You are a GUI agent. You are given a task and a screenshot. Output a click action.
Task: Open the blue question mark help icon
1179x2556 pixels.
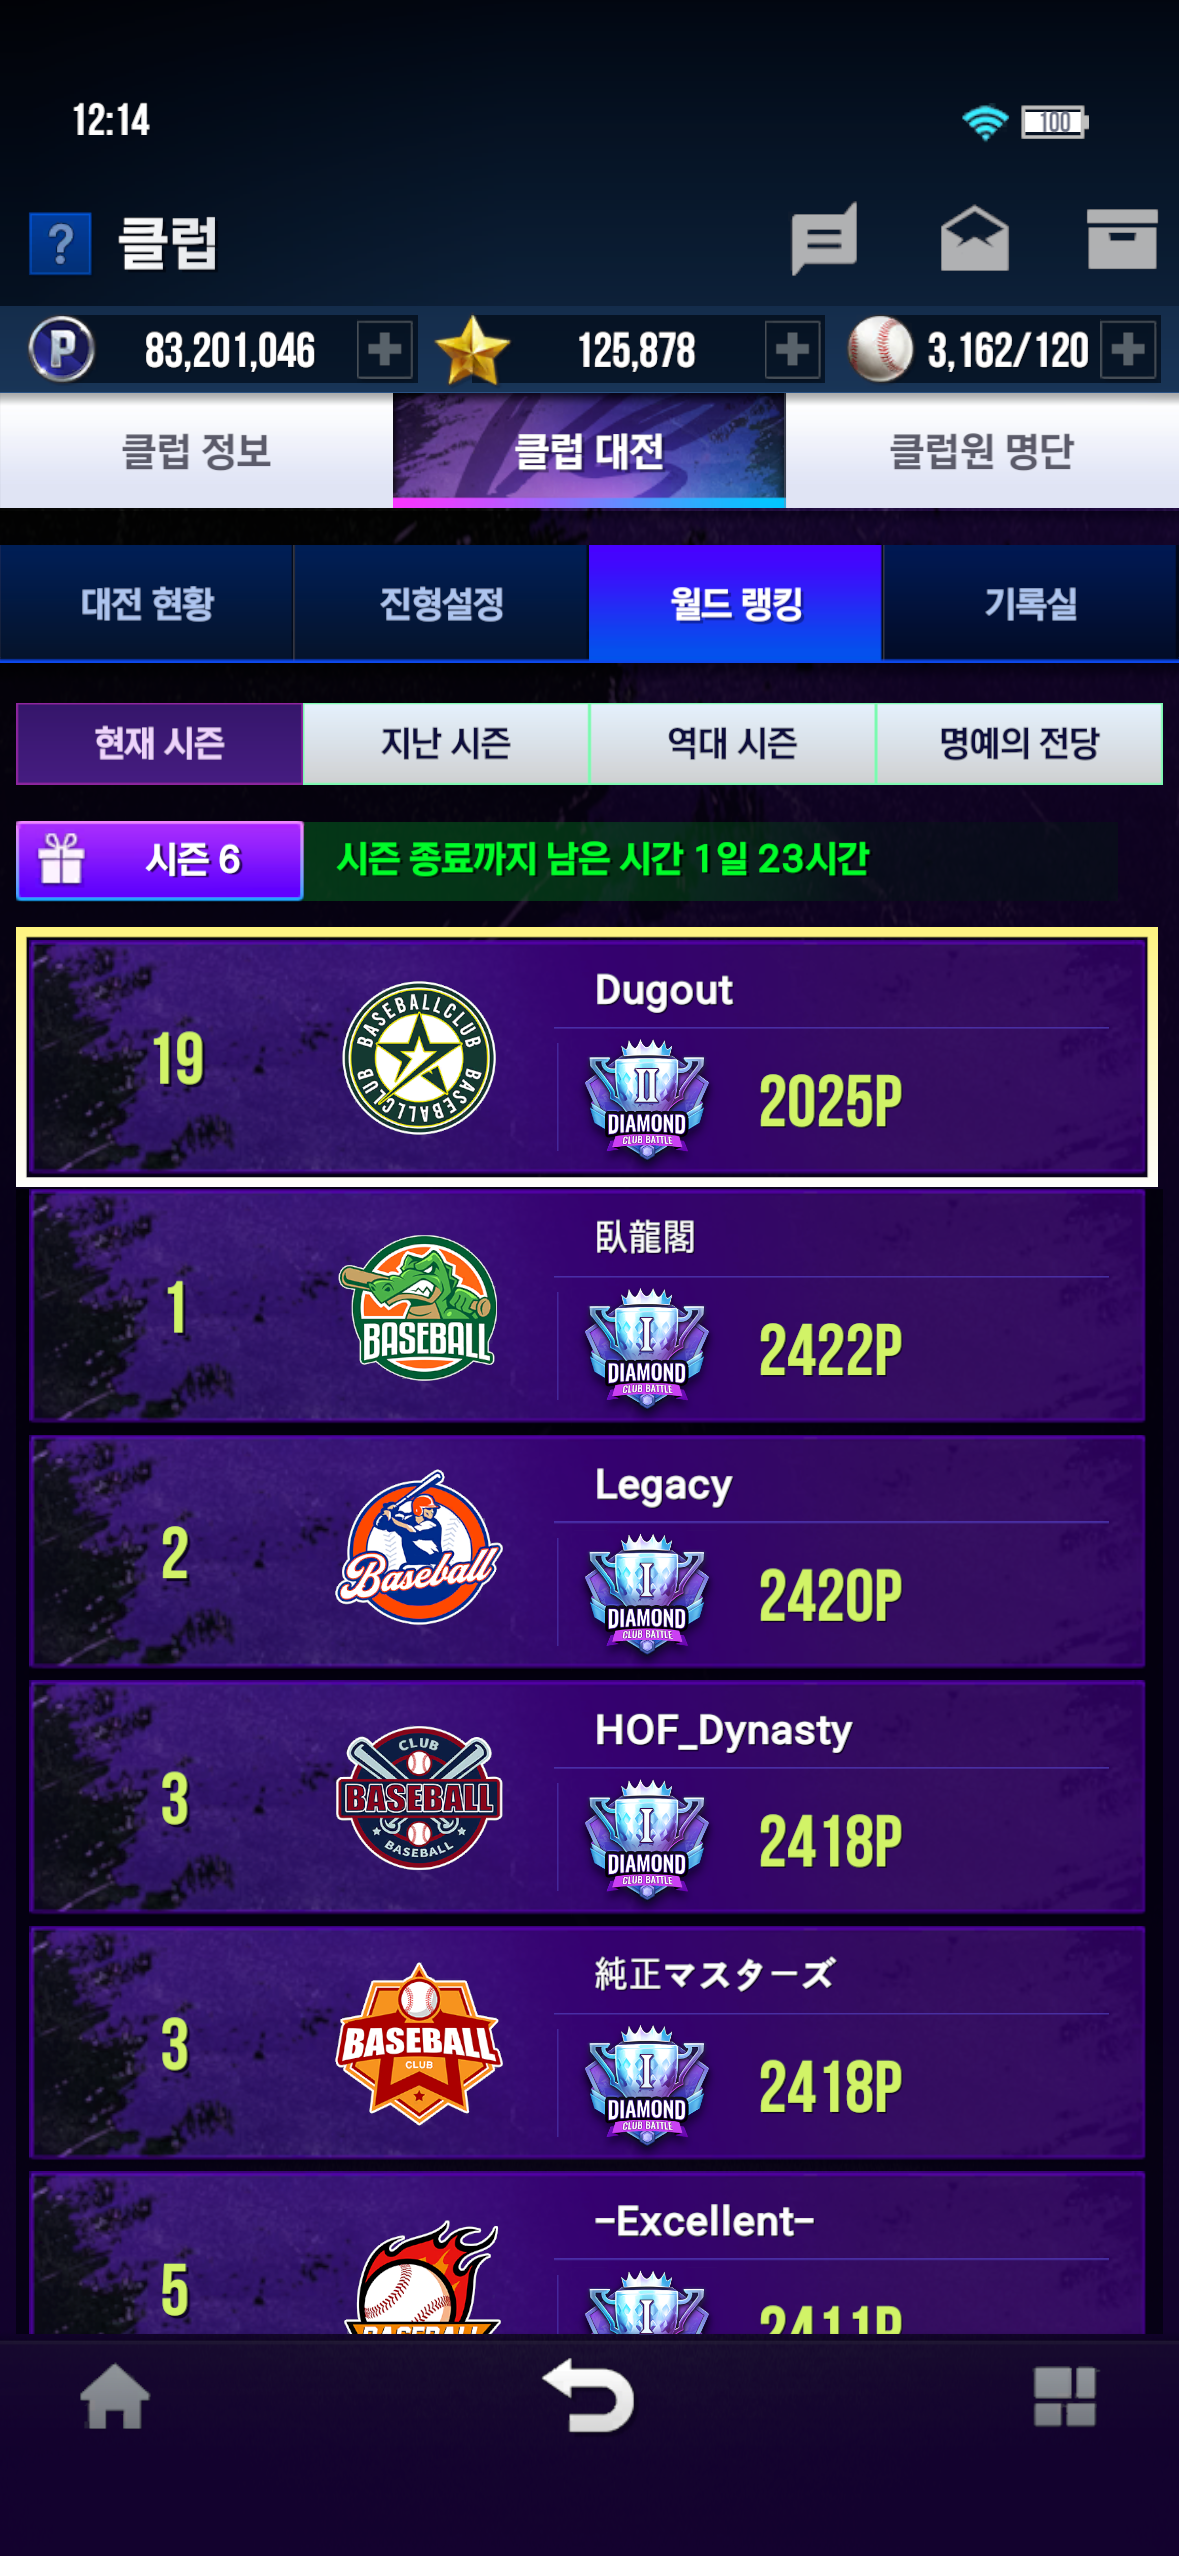pyautogui.click(x=60, y=243)
